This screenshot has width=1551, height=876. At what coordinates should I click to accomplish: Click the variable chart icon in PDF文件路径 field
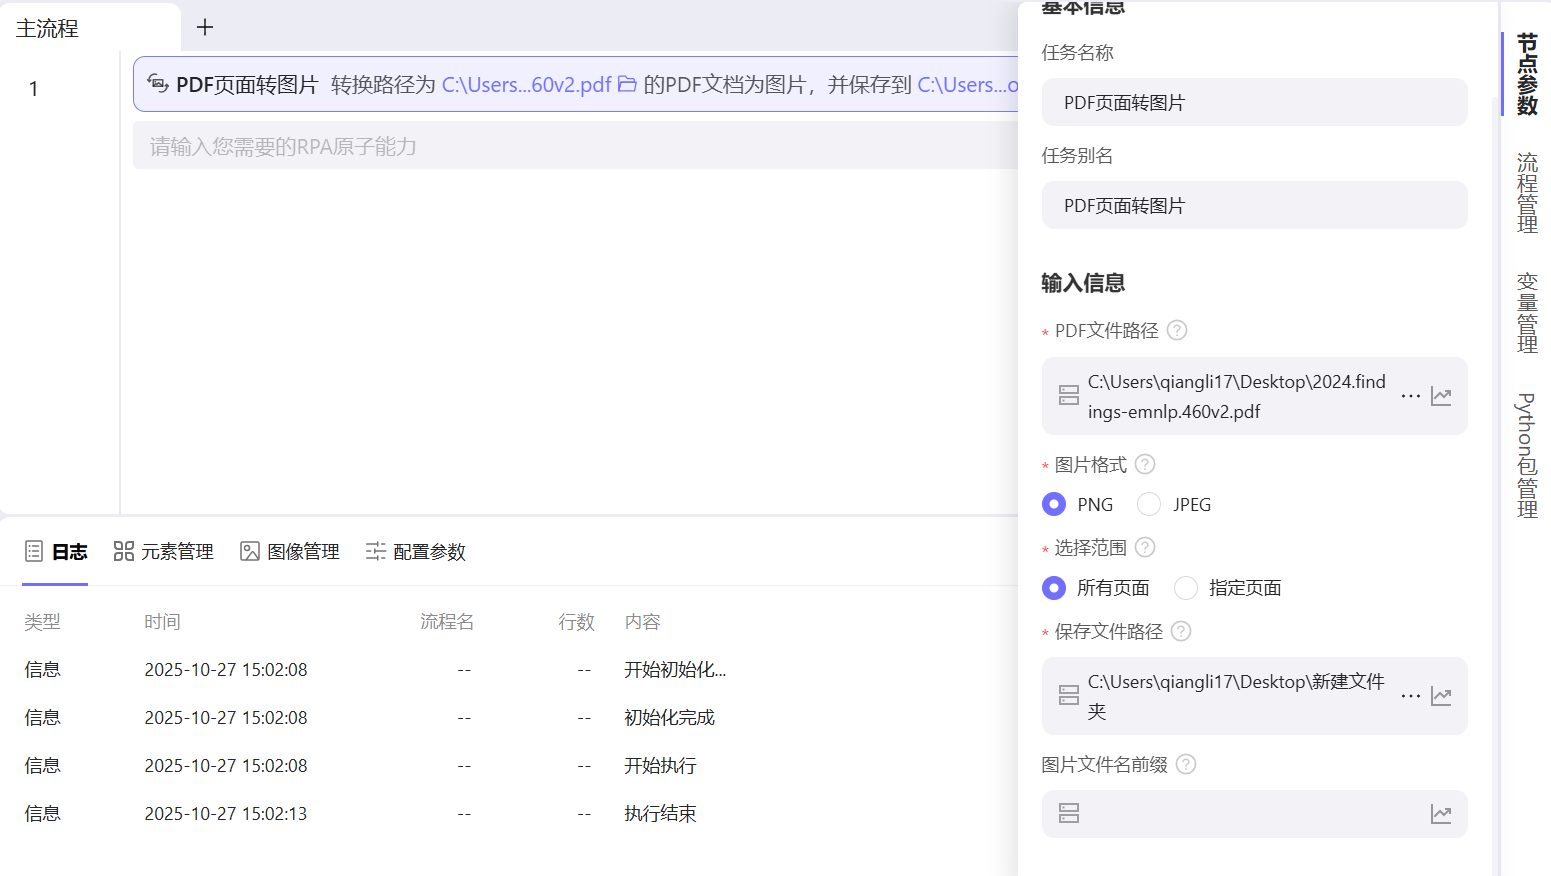pos(1441,396)
